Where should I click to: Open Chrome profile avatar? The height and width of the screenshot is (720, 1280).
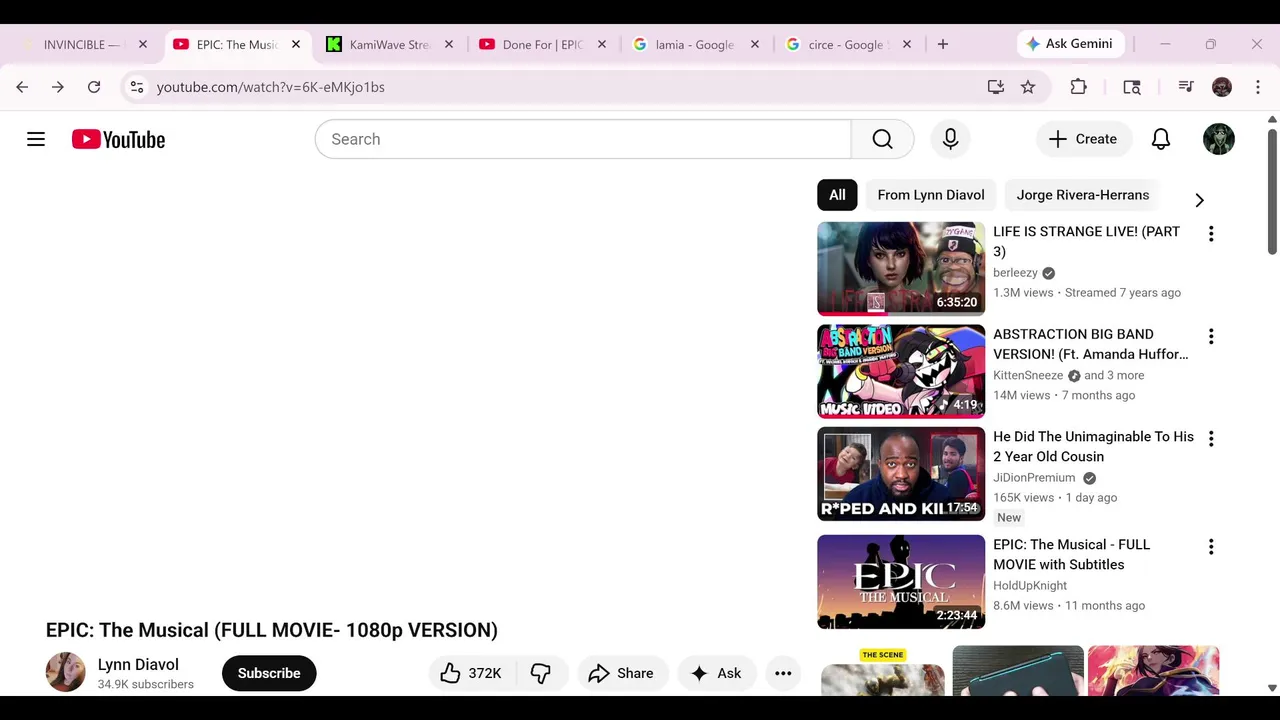[1222, 87]
